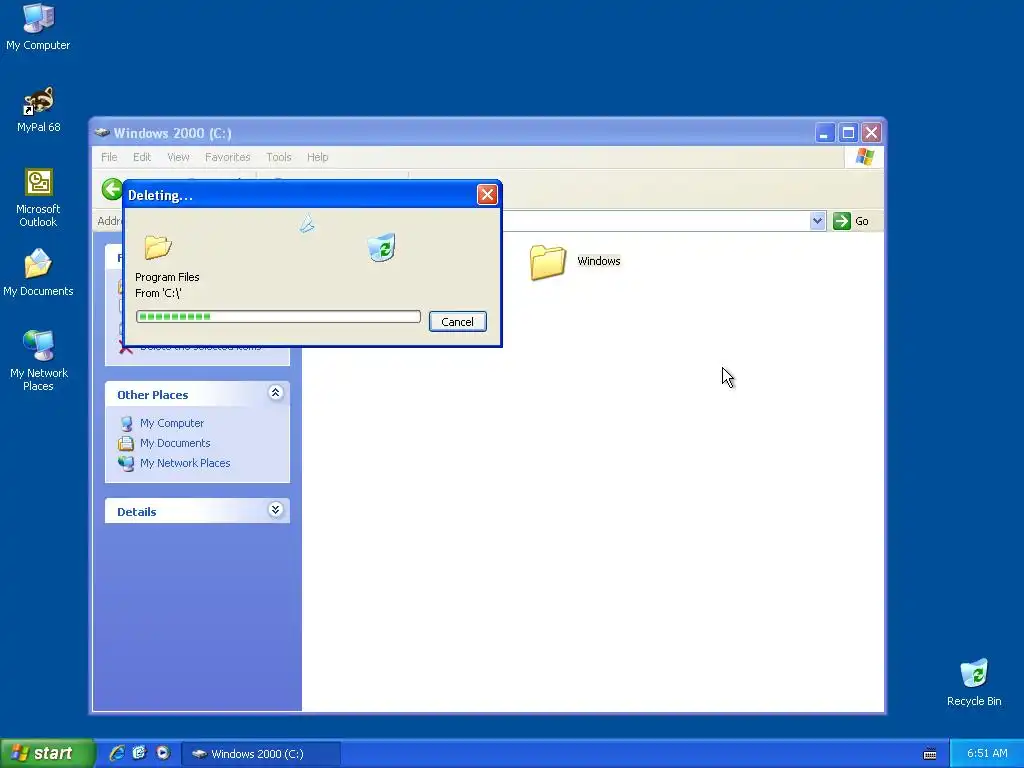Open My Network Places desktop icon
This screenshot has height=768, width=1024.
tap(38, 360)
